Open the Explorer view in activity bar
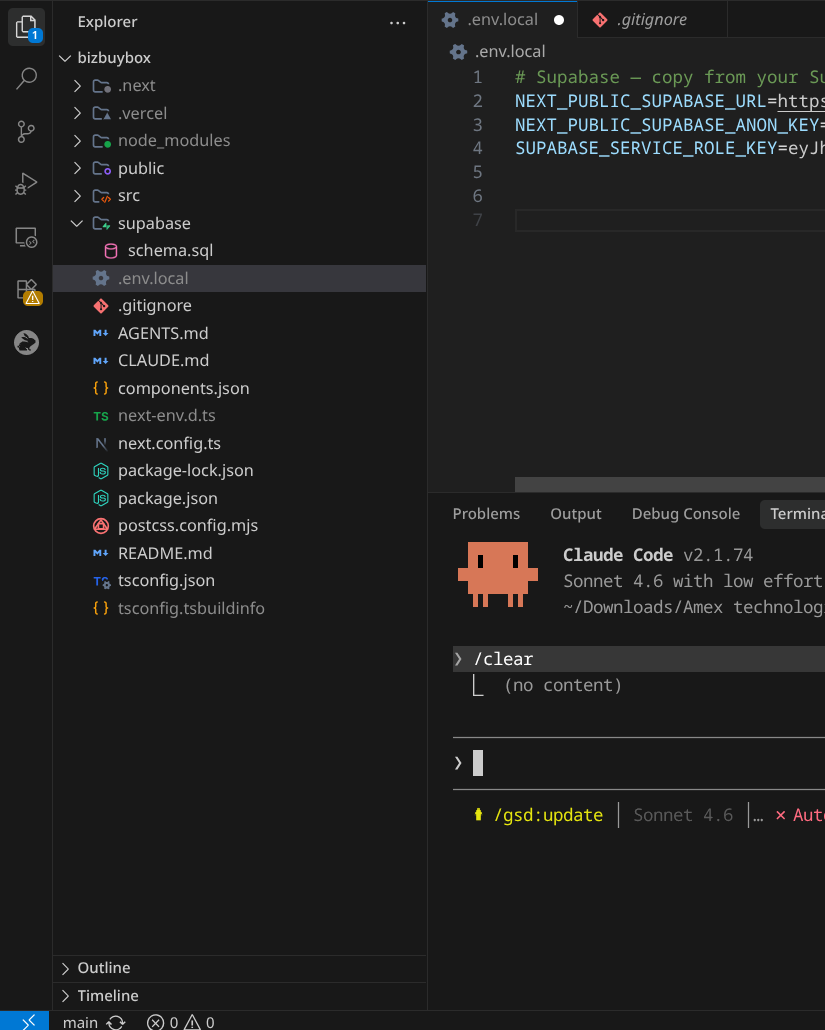Image resolution: width=825 pixels, height=1030 pixels. [x=26, y=28]
